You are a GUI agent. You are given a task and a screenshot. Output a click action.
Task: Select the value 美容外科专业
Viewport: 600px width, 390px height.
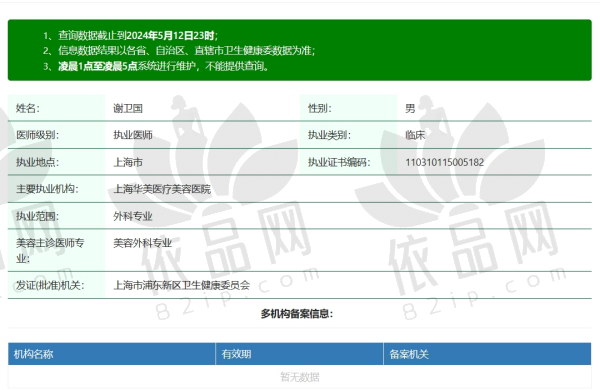point(142,243)
